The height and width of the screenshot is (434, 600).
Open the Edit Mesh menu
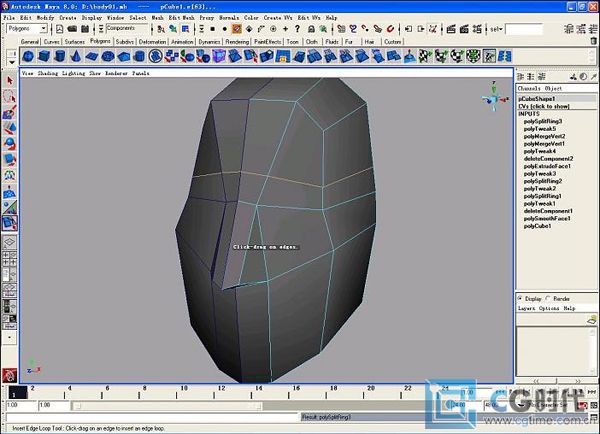182,18
